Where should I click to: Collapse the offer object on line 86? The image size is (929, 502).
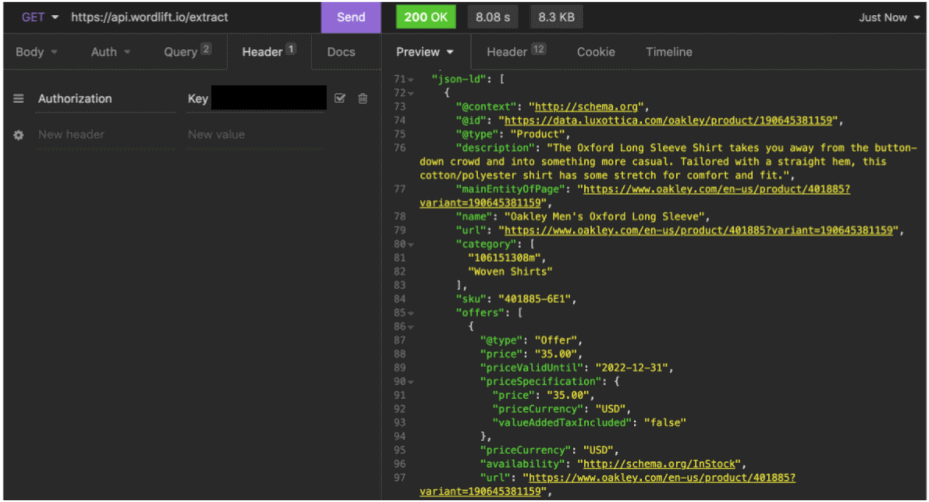[411, 327]
